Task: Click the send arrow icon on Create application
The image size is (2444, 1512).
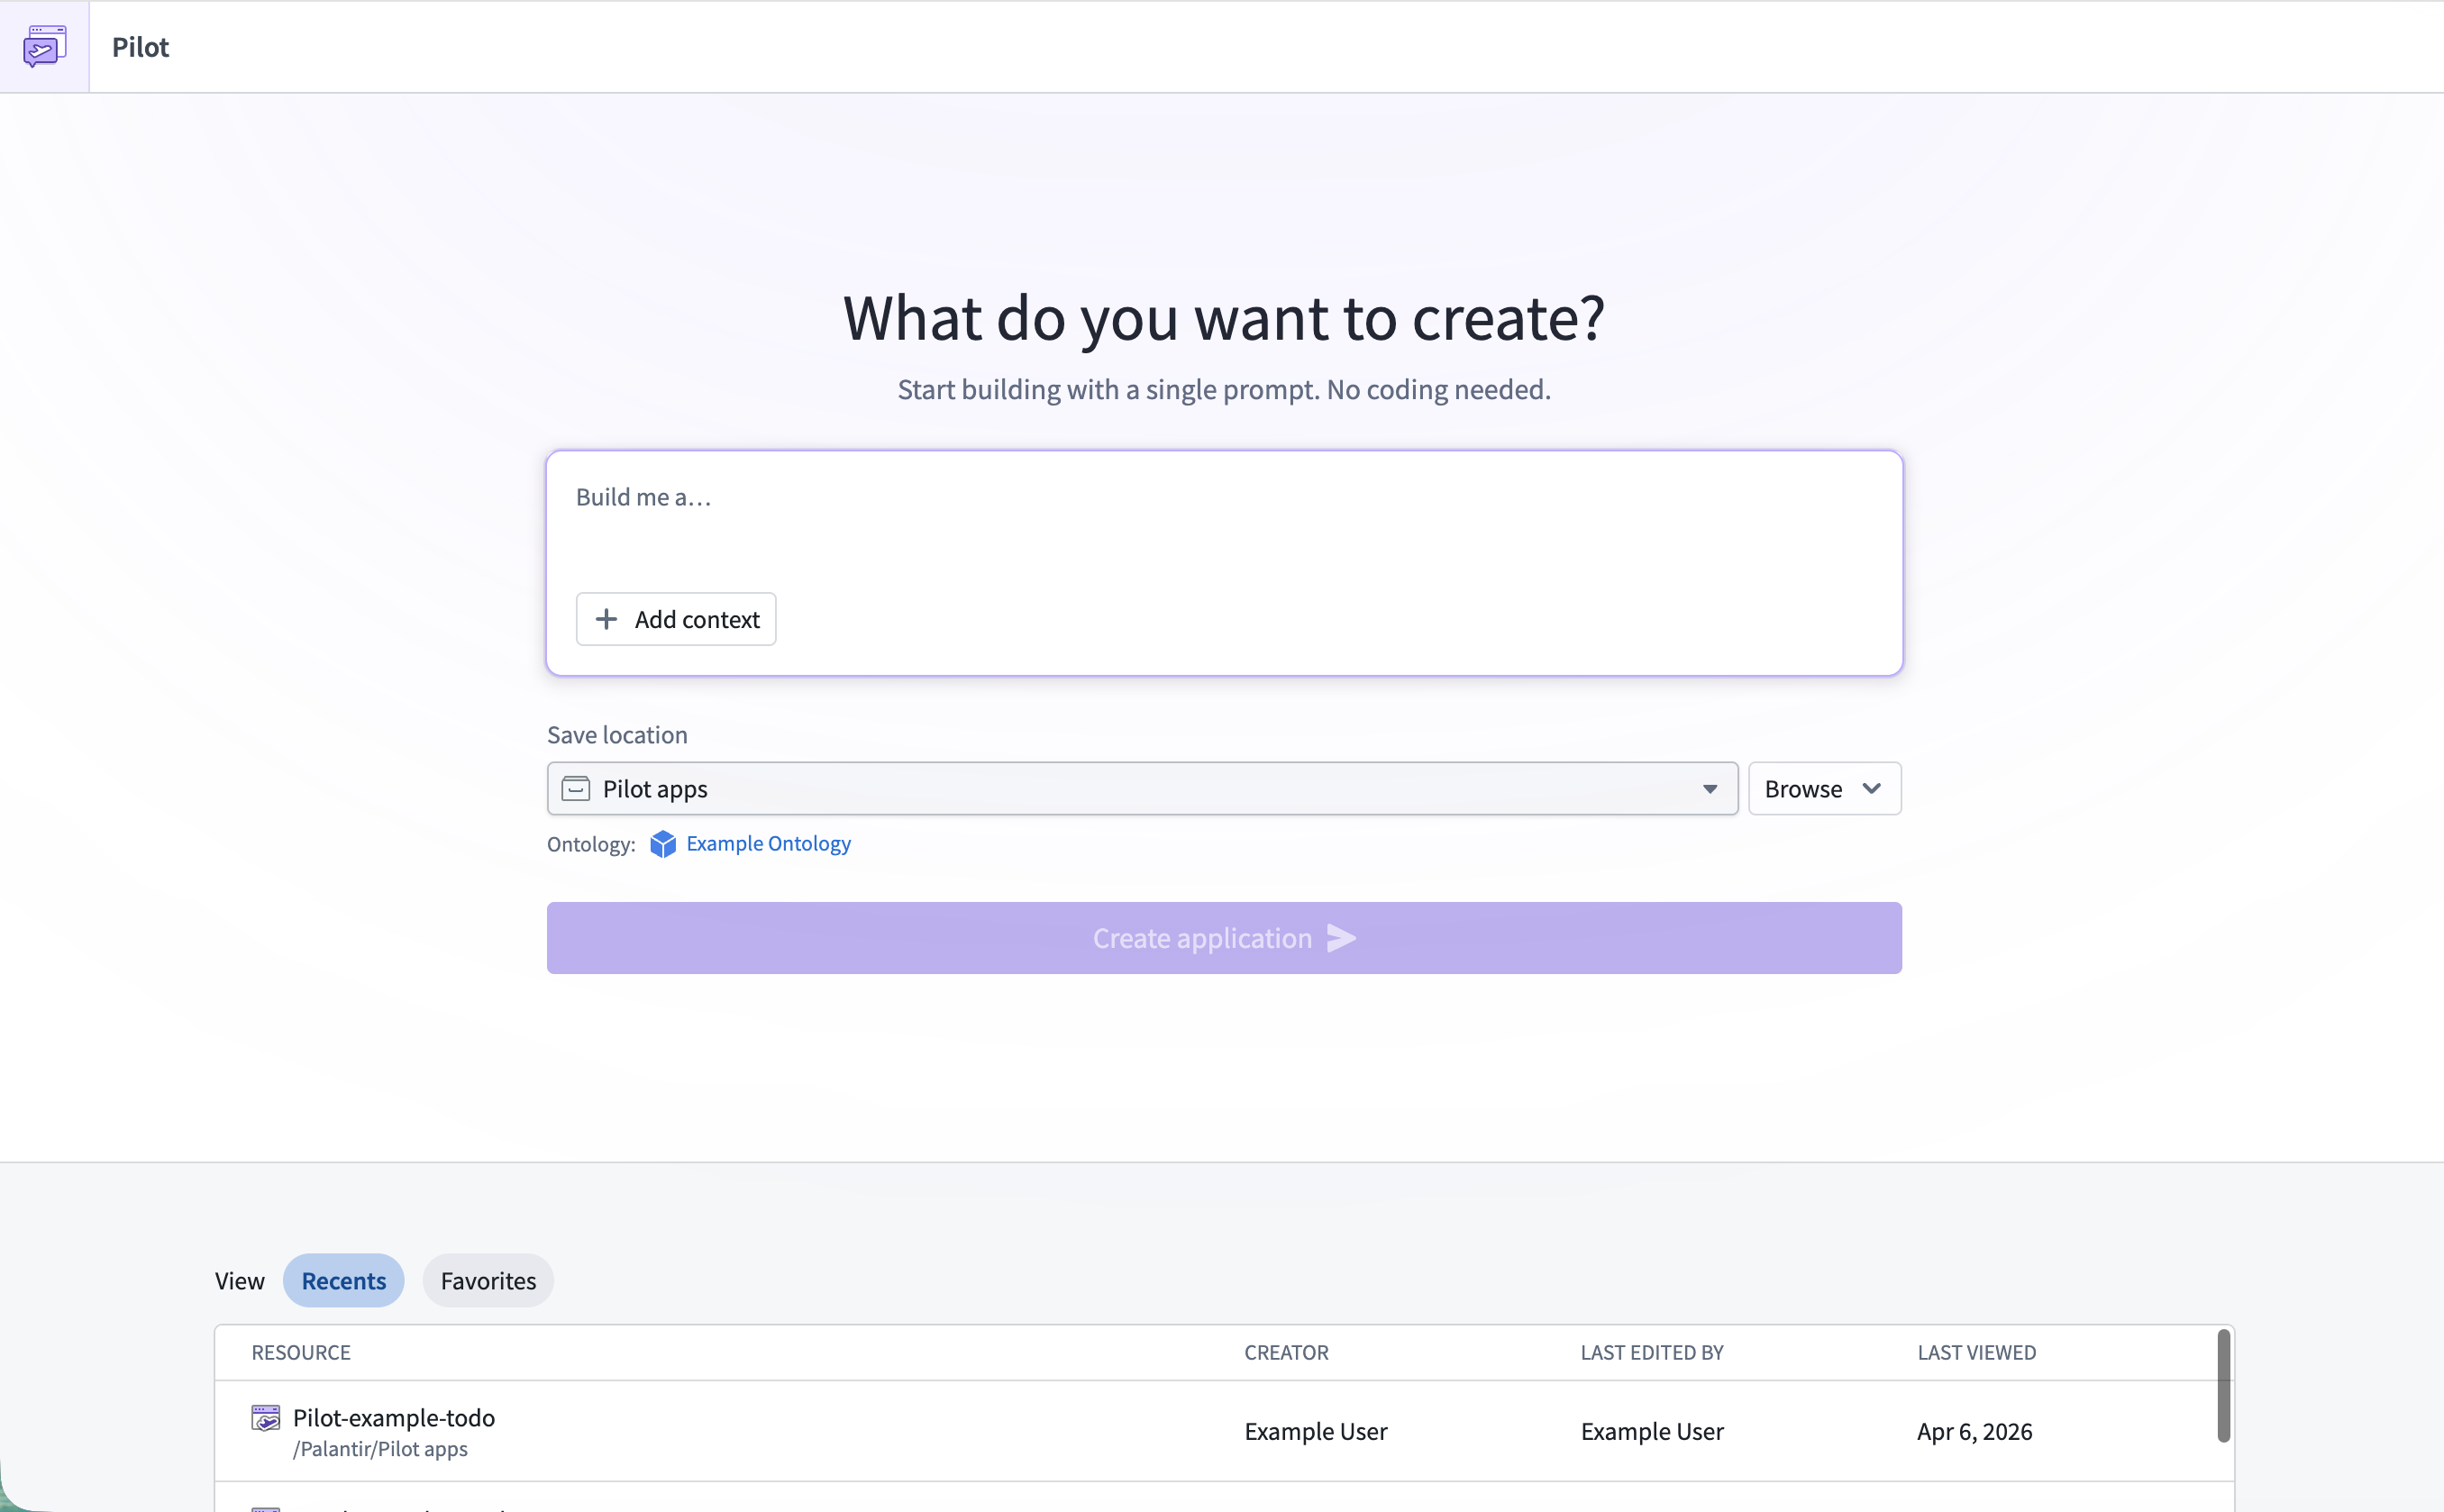Action: tap(1340, 937)
